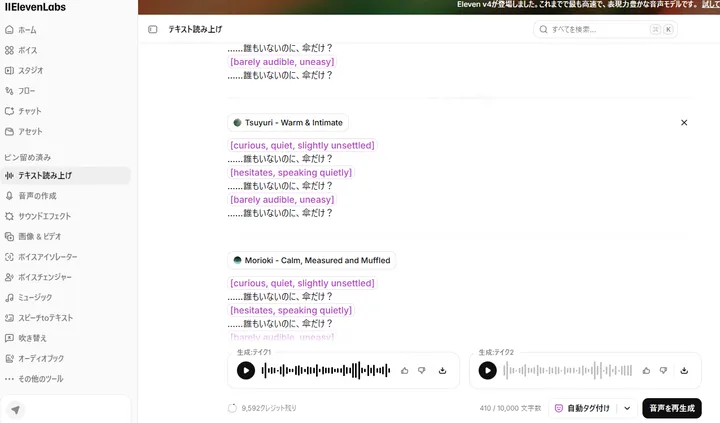The image size is (720, 423).
Task: Click the 吹き替え icon
Action: (9, 338)
